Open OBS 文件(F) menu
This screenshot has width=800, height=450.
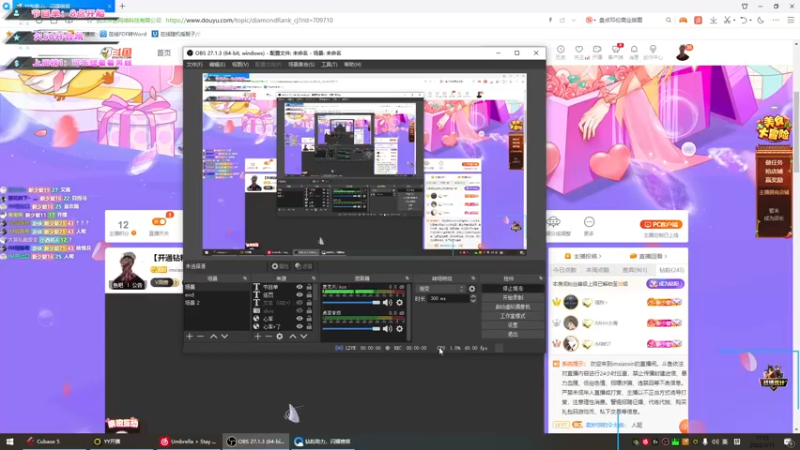194,65
